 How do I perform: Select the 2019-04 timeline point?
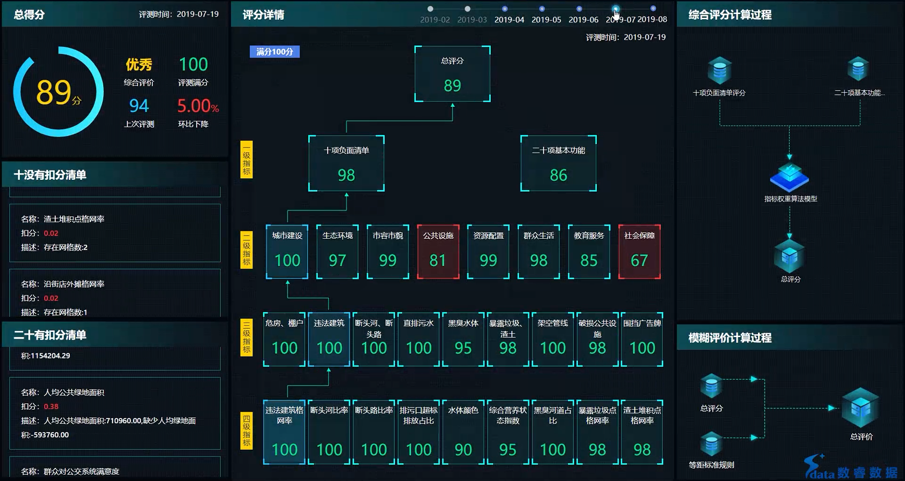[505, 9]
